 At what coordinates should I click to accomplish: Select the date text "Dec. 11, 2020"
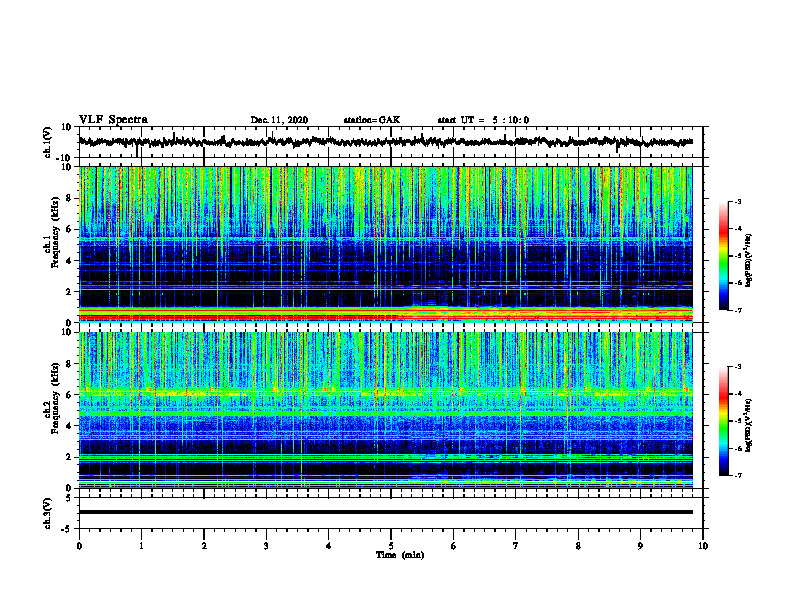click(279, 120)
